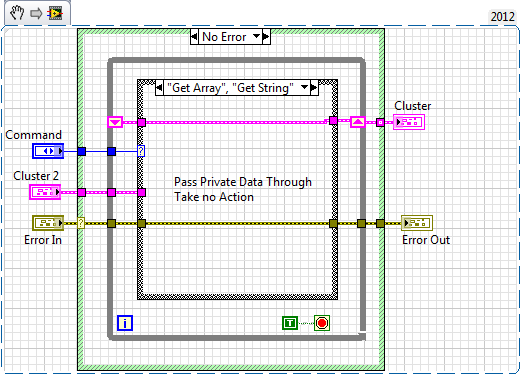
Task: Go to next case after No Error
Action: (266, 36)
